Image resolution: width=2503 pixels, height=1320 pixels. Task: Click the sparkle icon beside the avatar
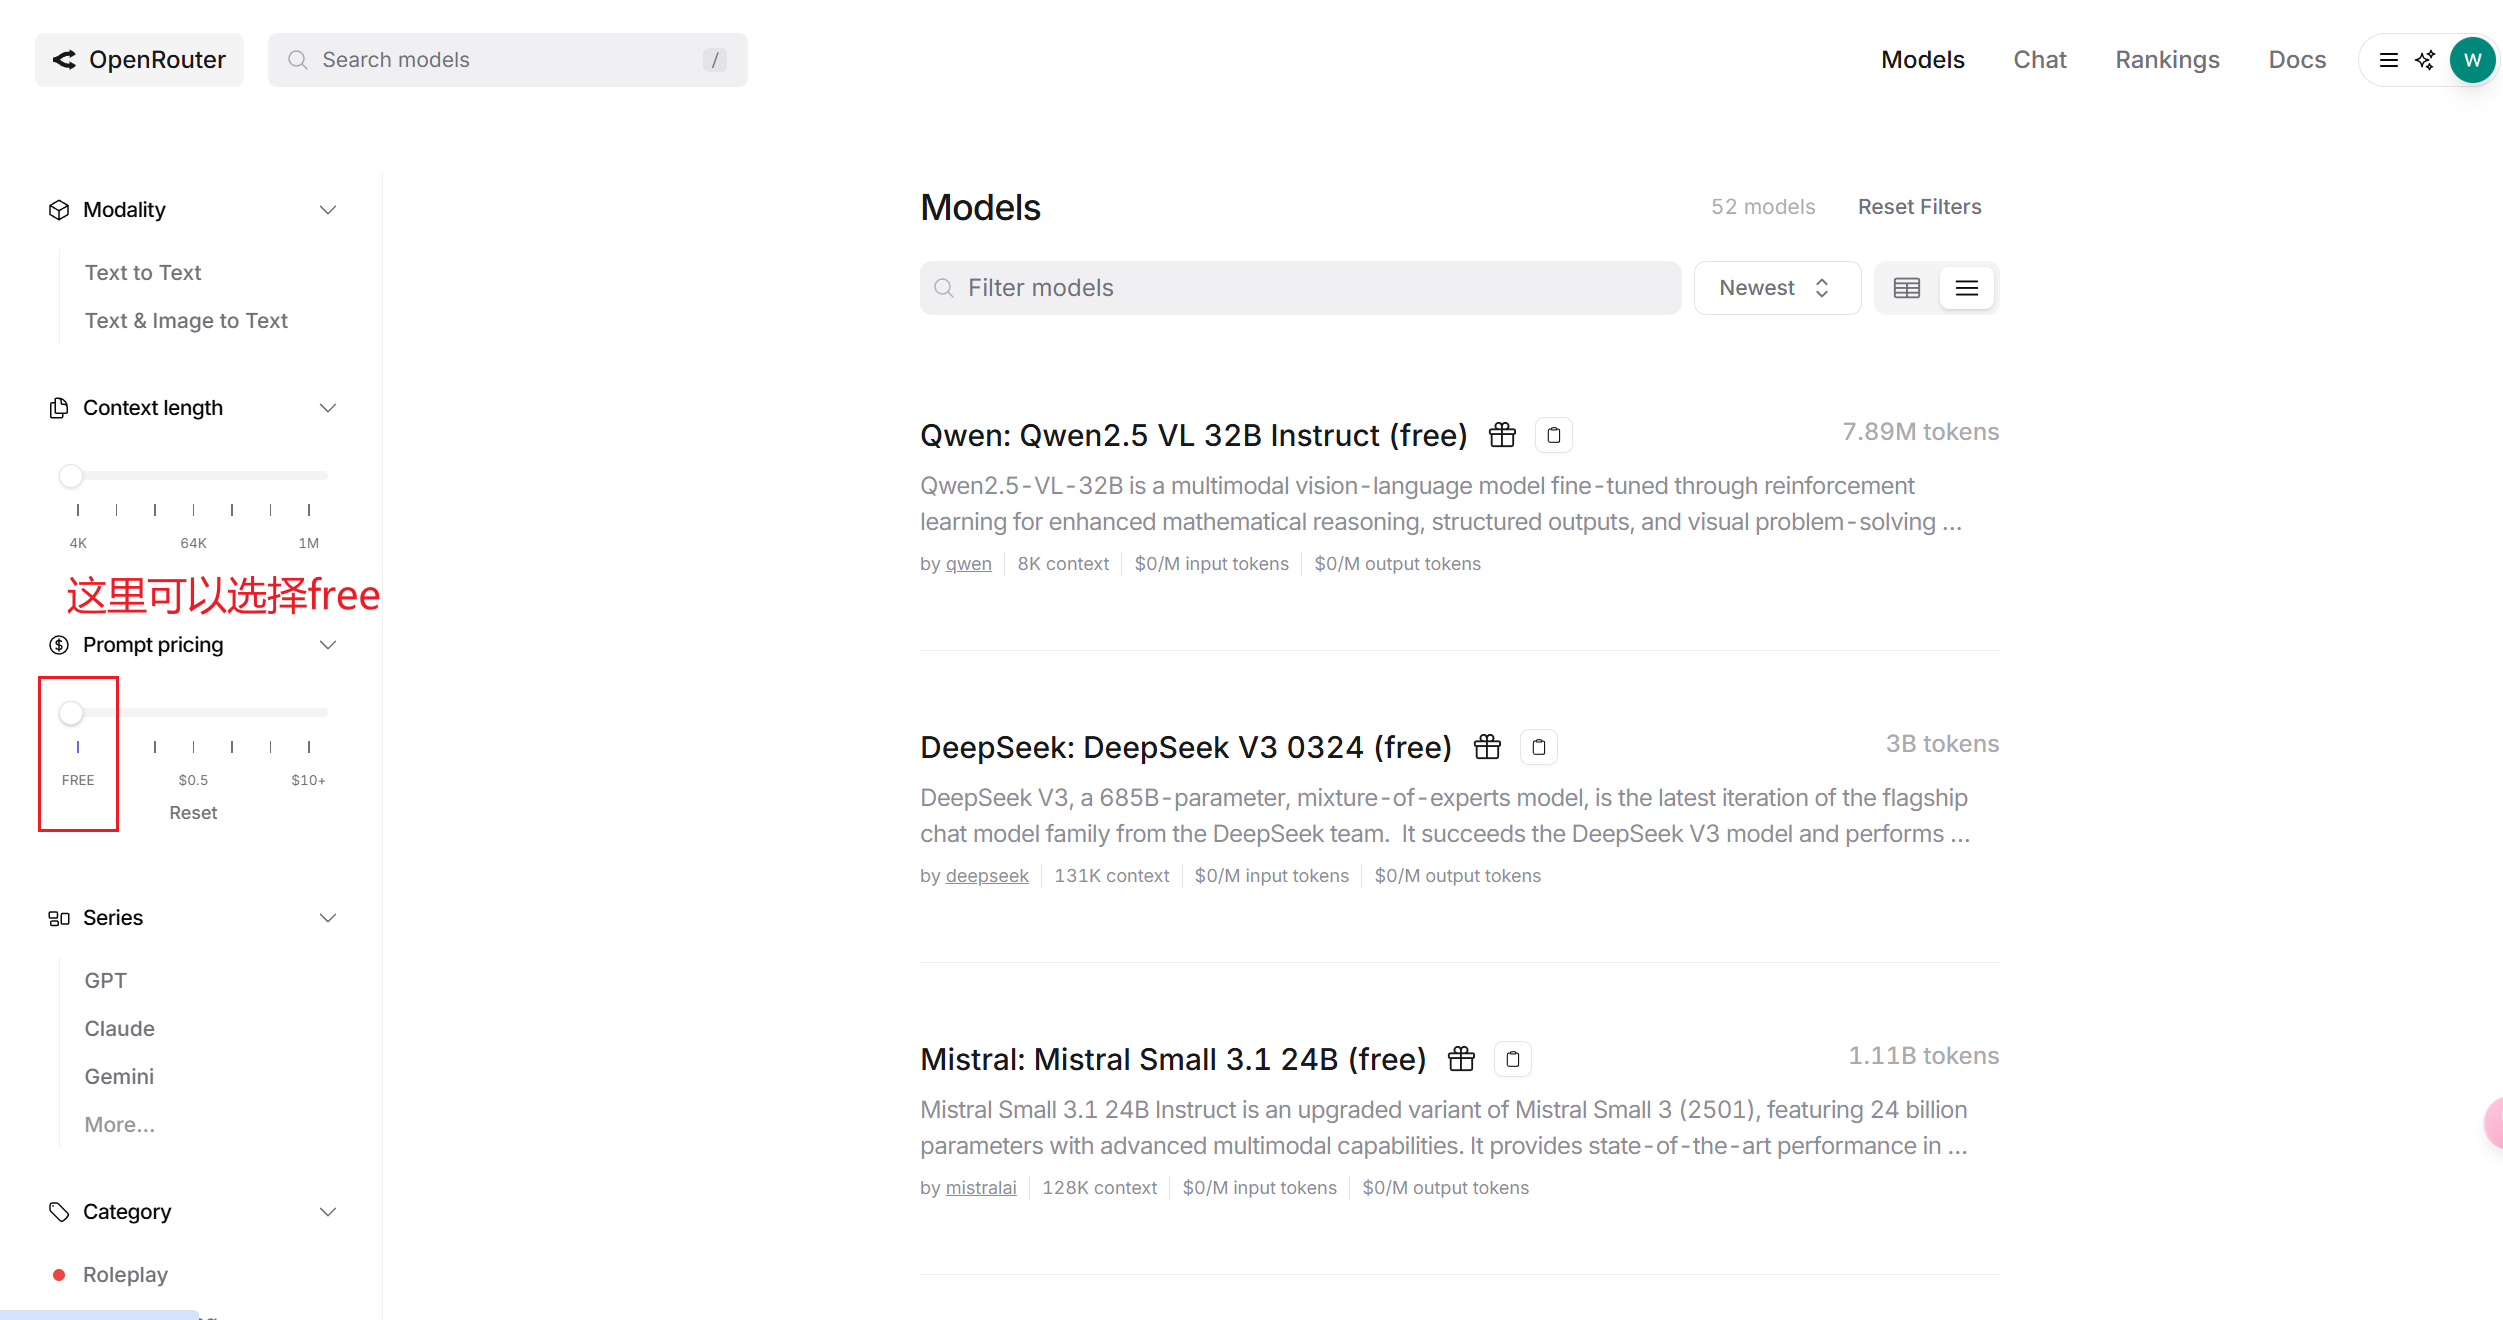tap(2424, 60)
